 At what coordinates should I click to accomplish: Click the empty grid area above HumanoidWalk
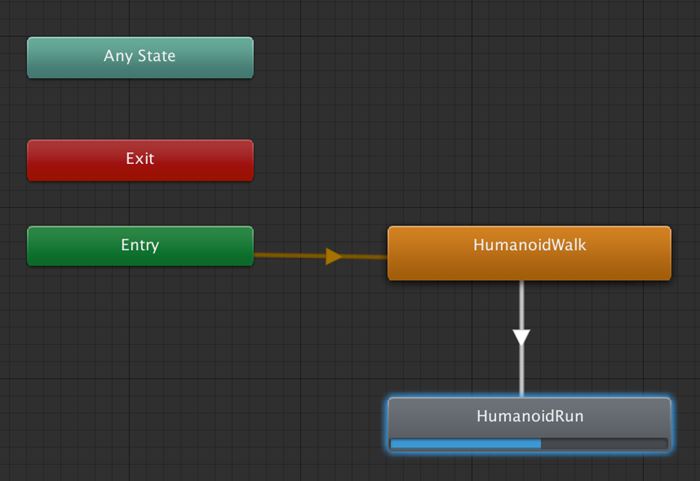[530, 130]
